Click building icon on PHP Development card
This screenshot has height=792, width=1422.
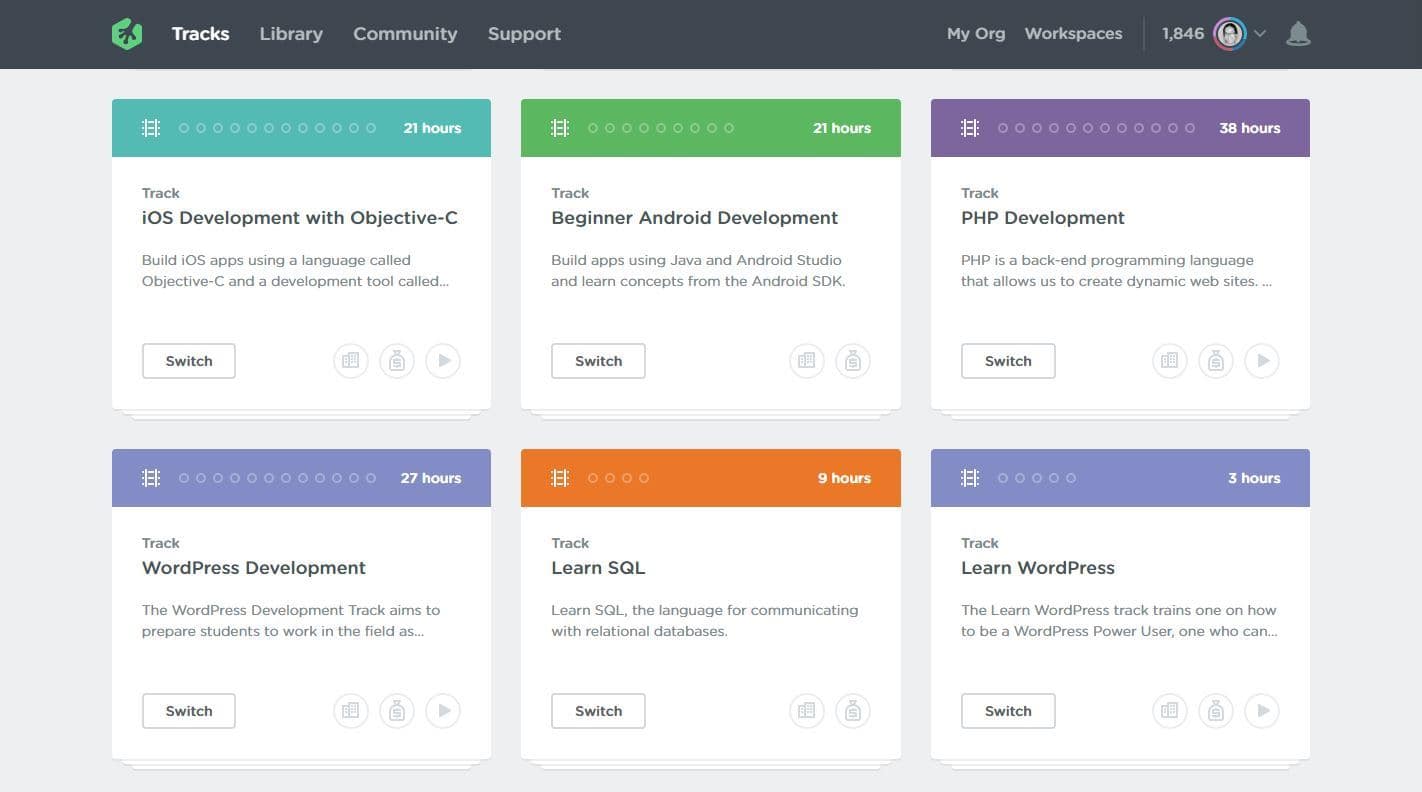[x=1170, y=361]
